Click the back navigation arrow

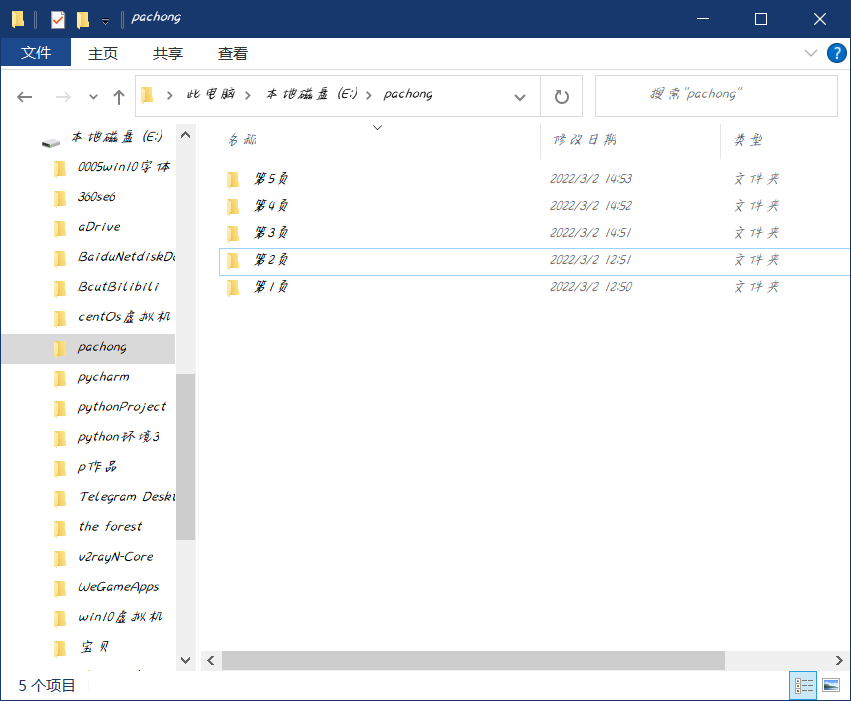click(x=25, y=96)
